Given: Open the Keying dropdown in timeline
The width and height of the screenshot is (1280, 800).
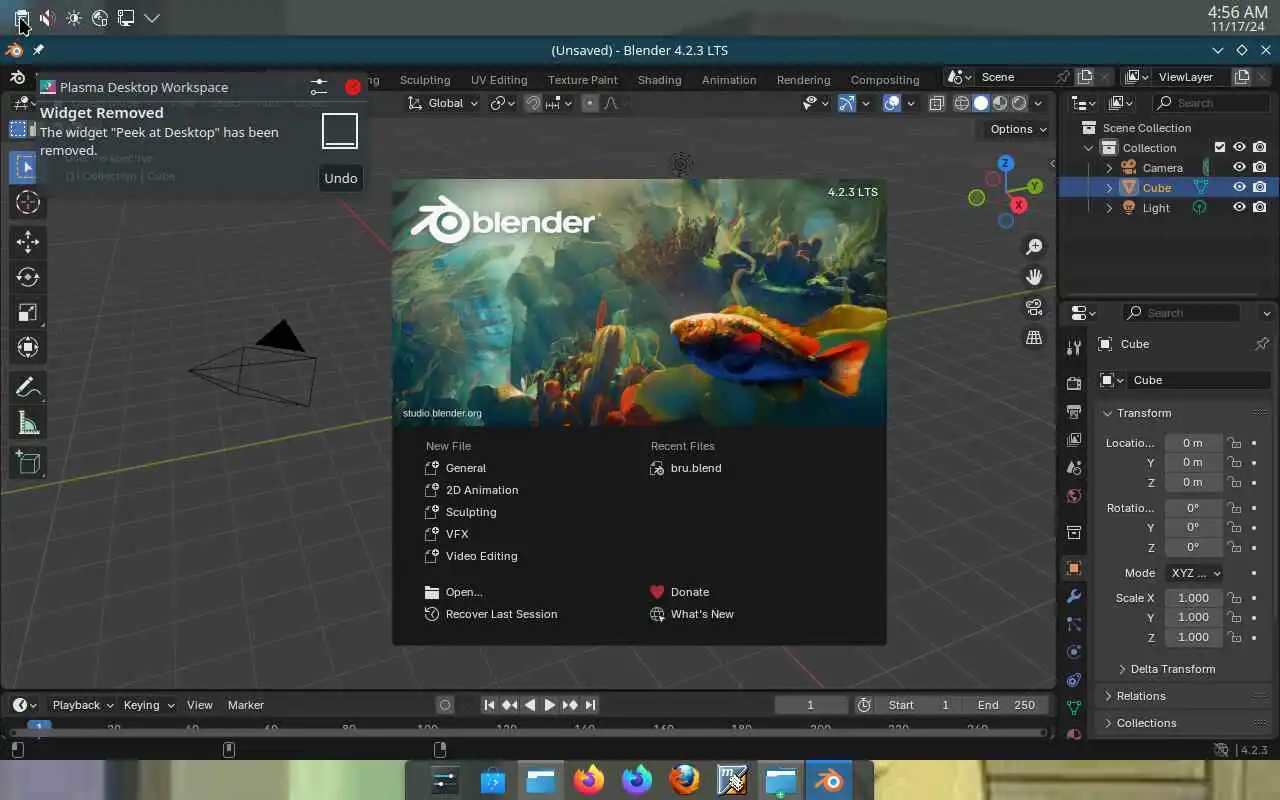Looking at the screenshot, I should click(148, 705).
